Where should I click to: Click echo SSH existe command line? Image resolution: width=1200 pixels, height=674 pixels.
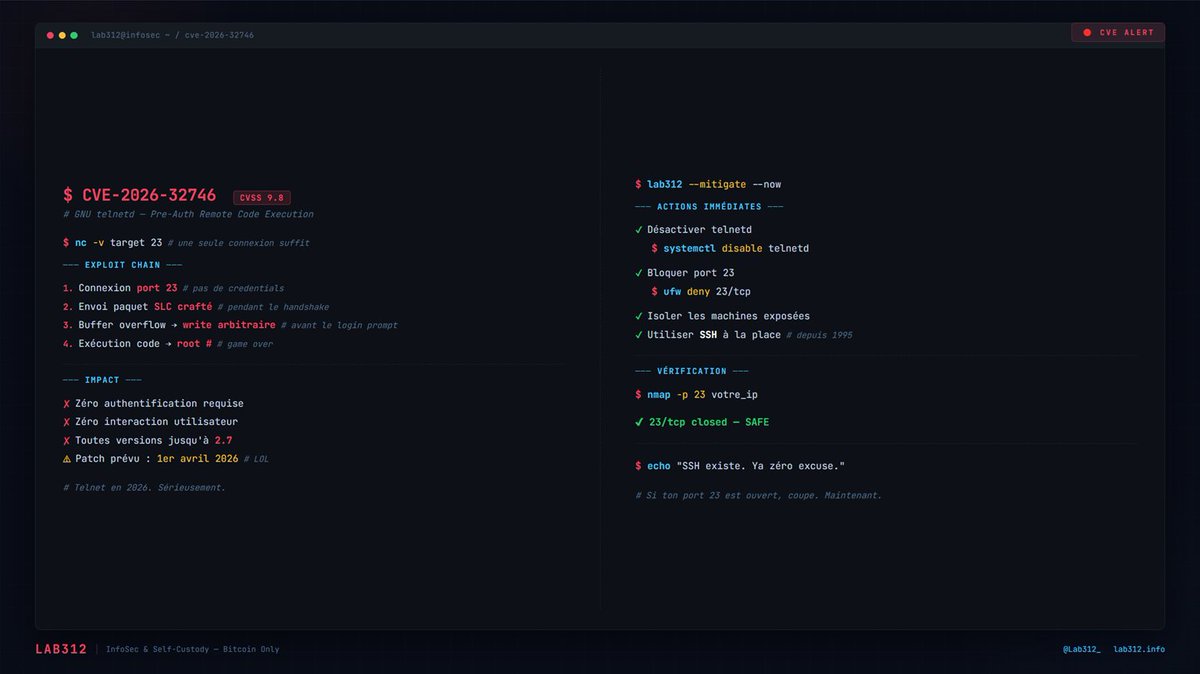click(741, 466)
